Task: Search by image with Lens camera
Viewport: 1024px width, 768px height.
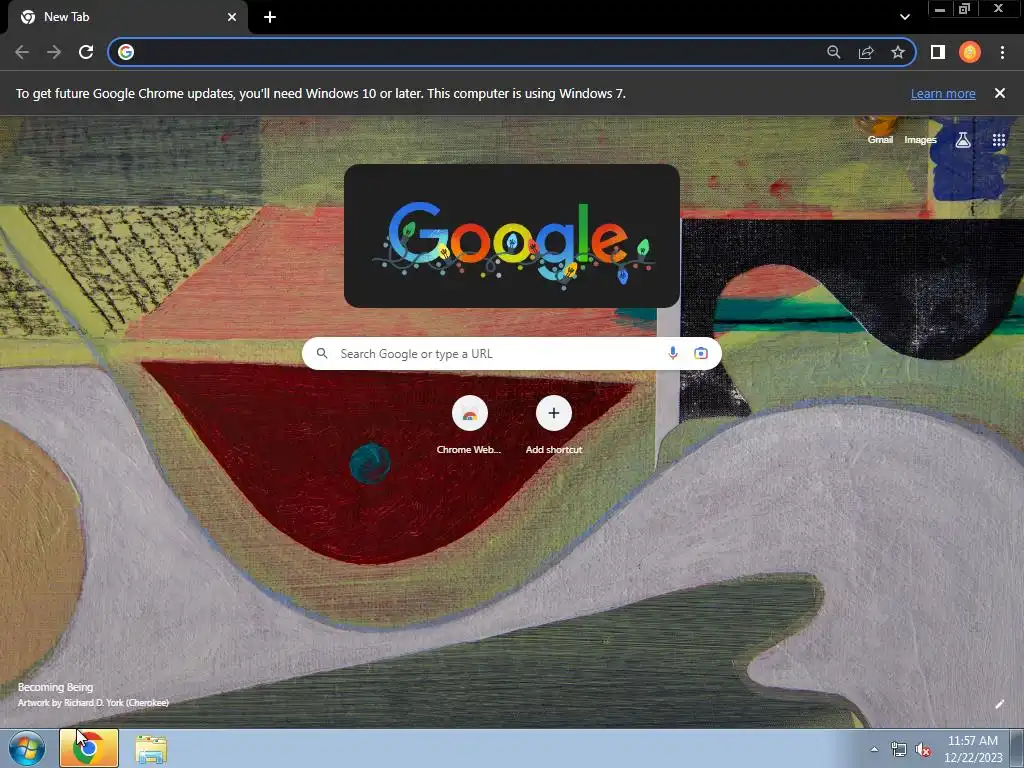Action: 701,353
